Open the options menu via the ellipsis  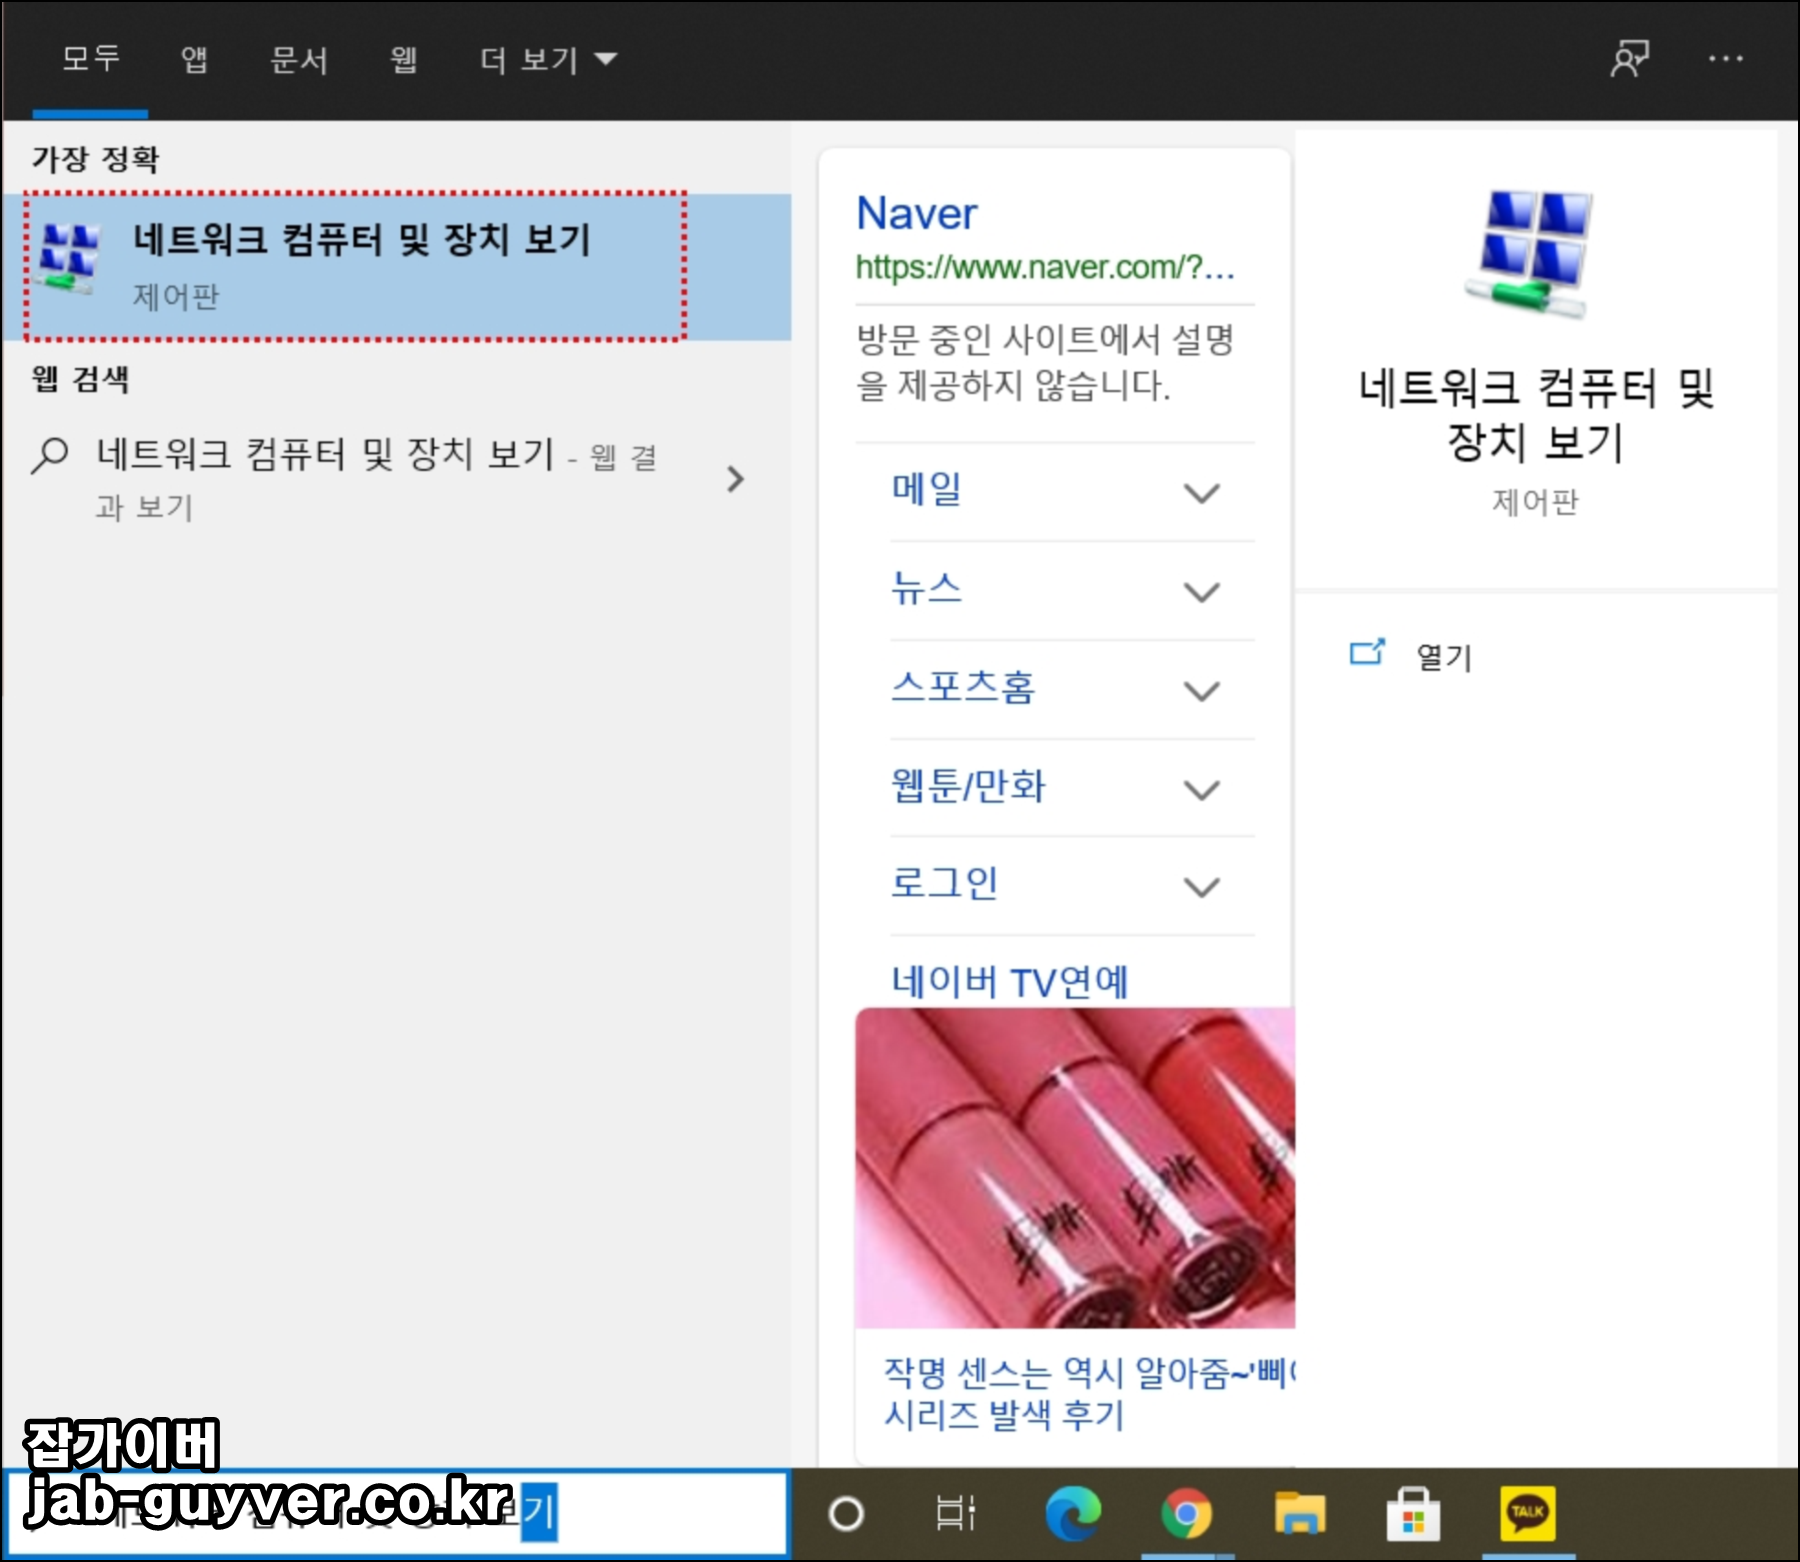pos(1727,59)
